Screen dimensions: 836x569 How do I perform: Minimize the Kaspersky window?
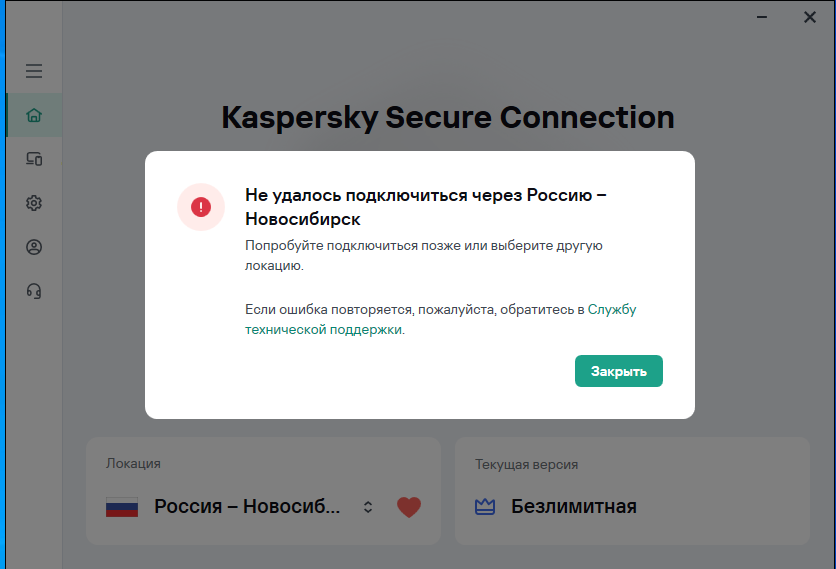click(762, 18)
